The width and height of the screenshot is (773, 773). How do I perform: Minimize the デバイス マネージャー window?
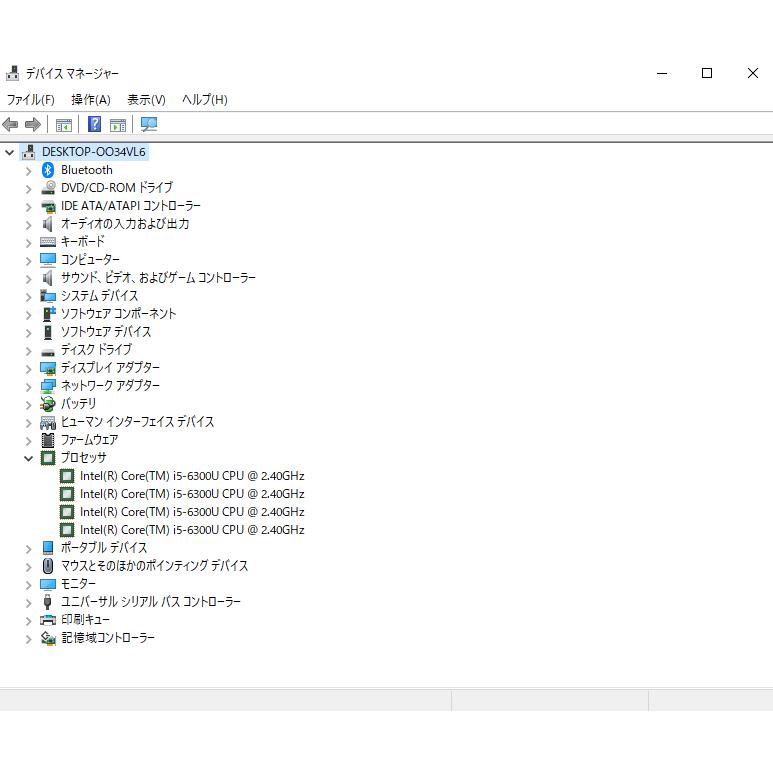click(x=662, y=73)
